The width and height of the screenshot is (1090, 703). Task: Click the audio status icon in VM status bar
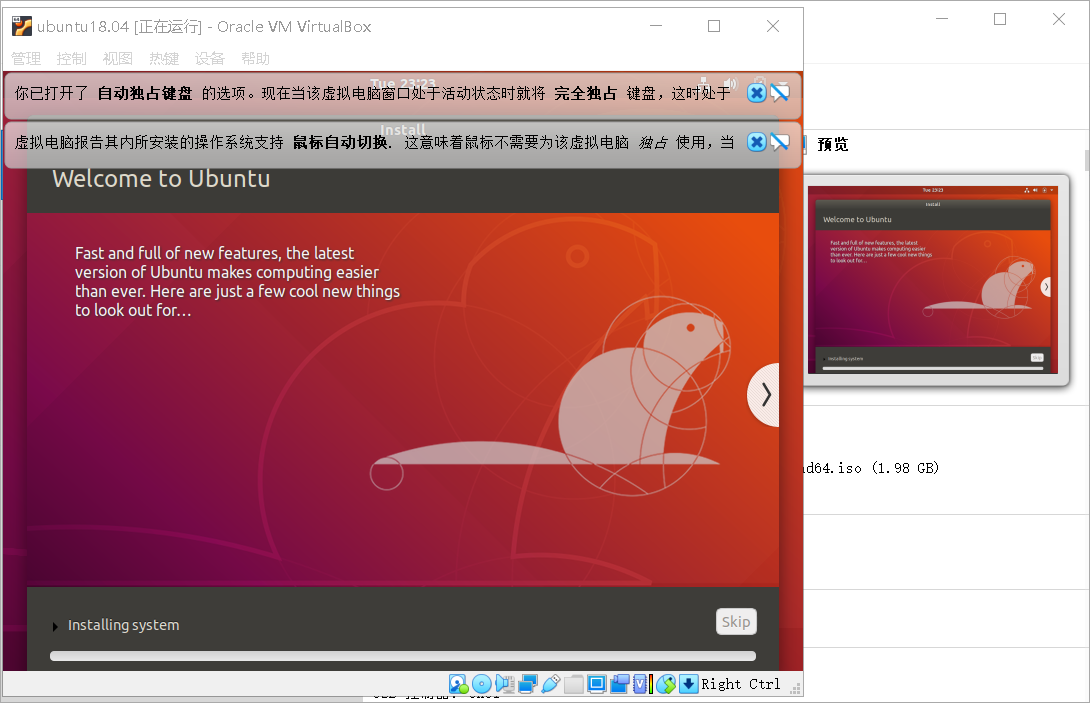pos(505,684)
